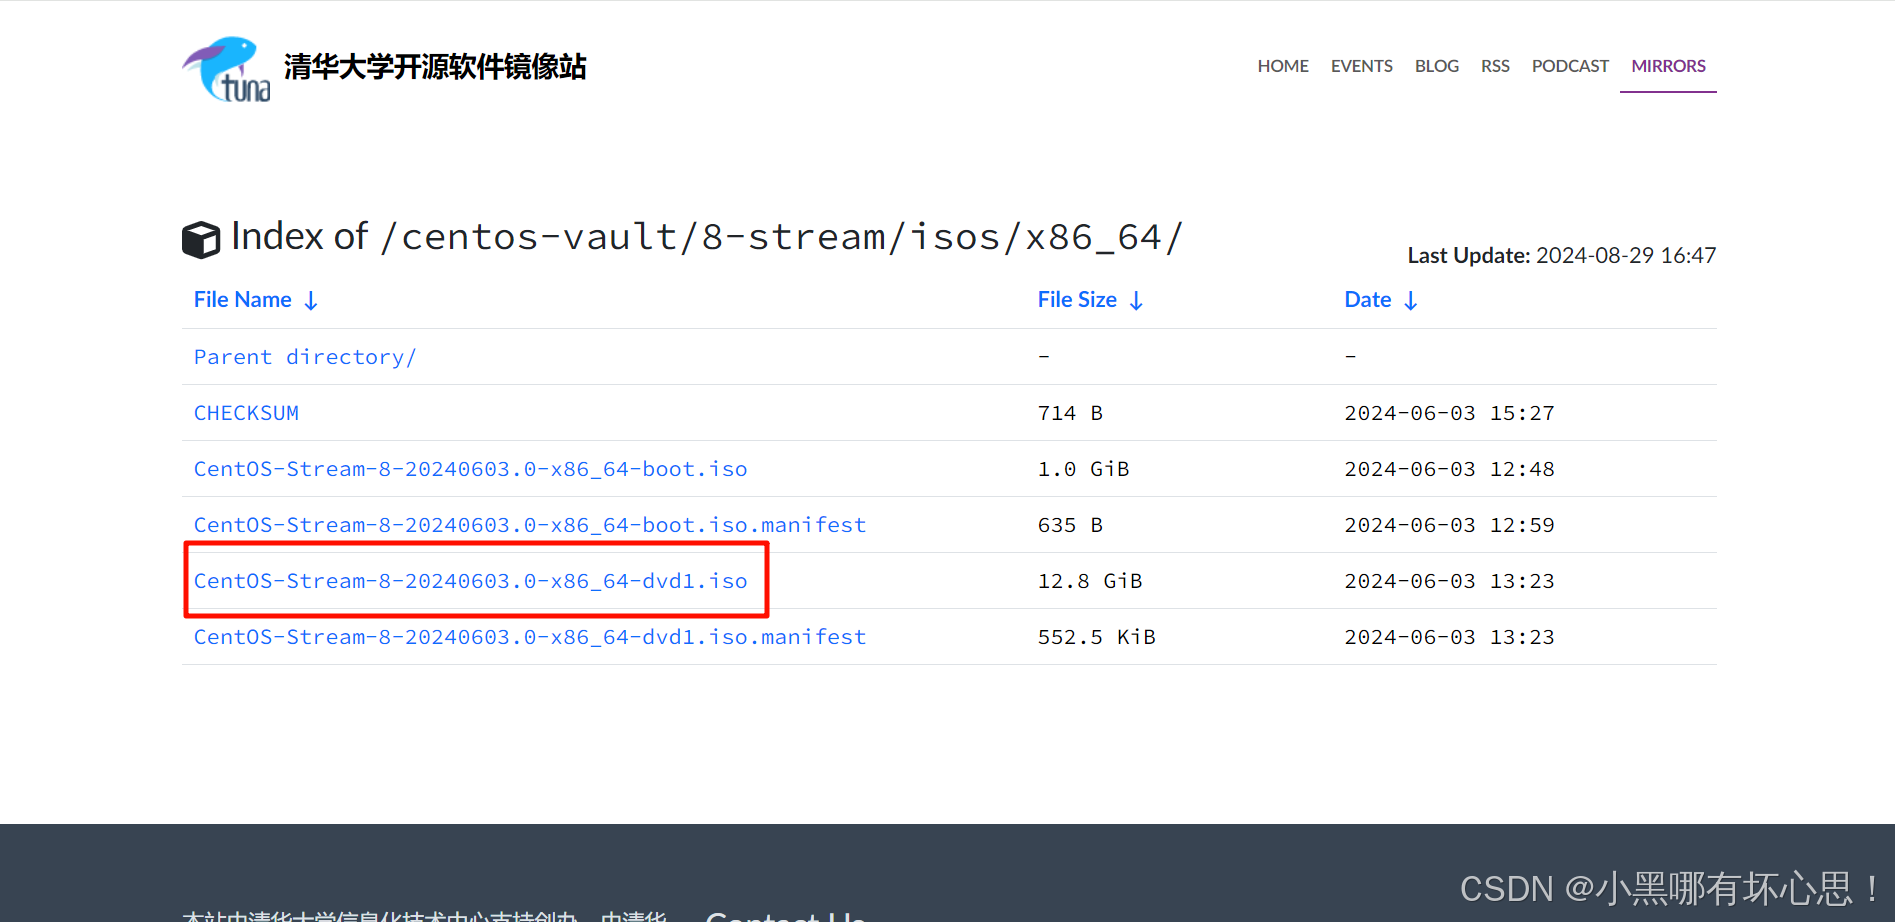This screenshot has height=922, width=1895.
Task: Open the EVENTS nav item
Action: click(x=1362, y=66)
